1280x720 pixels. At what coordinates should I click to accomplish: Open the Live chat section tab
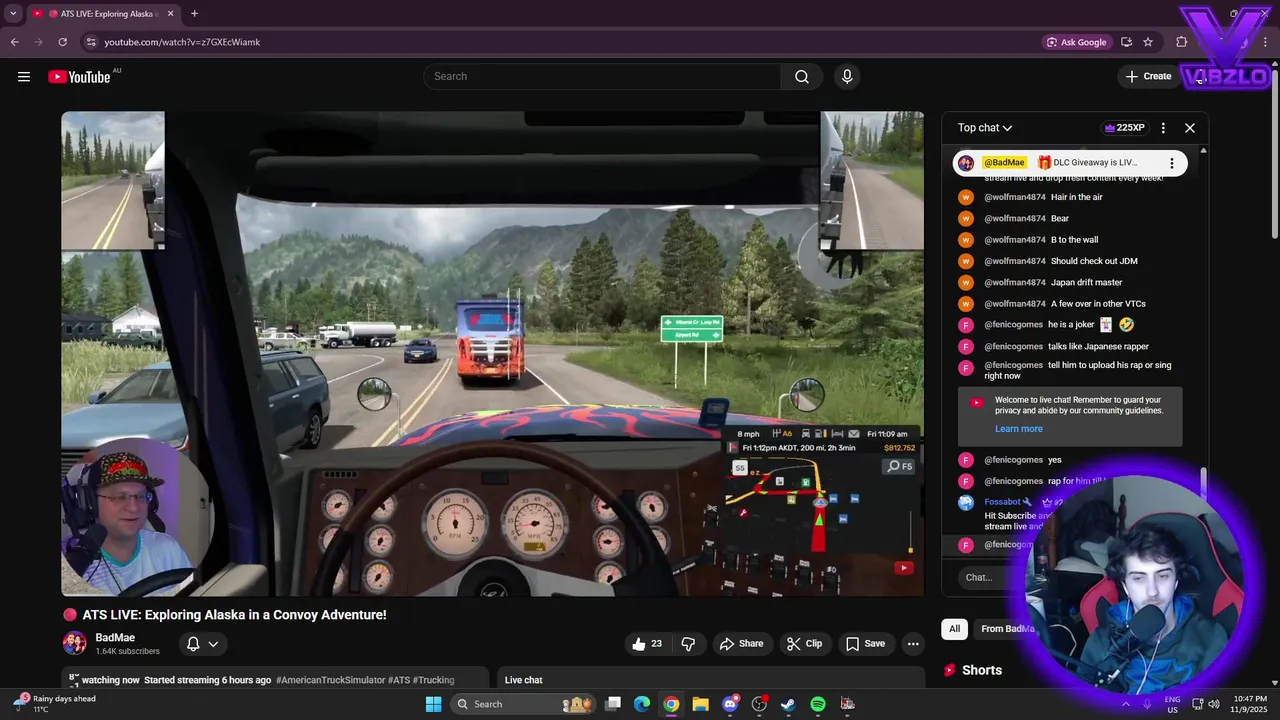(x=523, y=680)
